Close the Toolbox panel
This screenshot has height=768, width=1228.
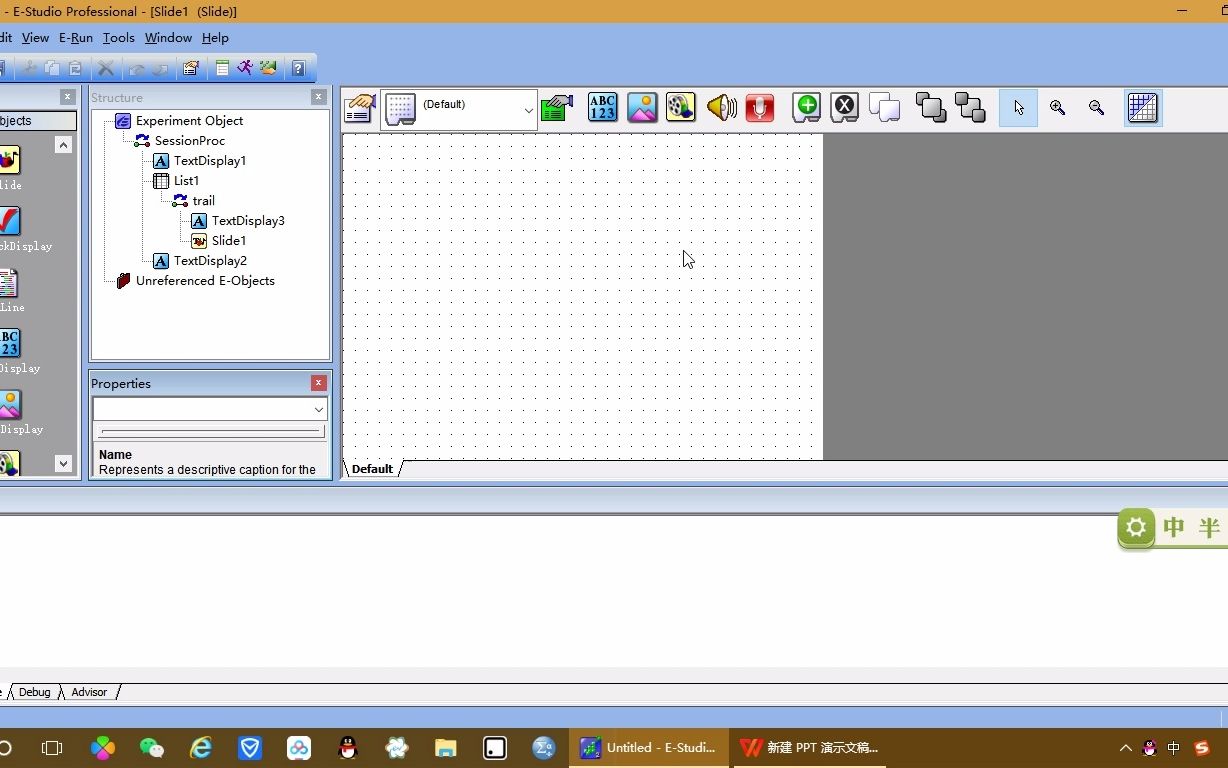[x=67, y=97]
